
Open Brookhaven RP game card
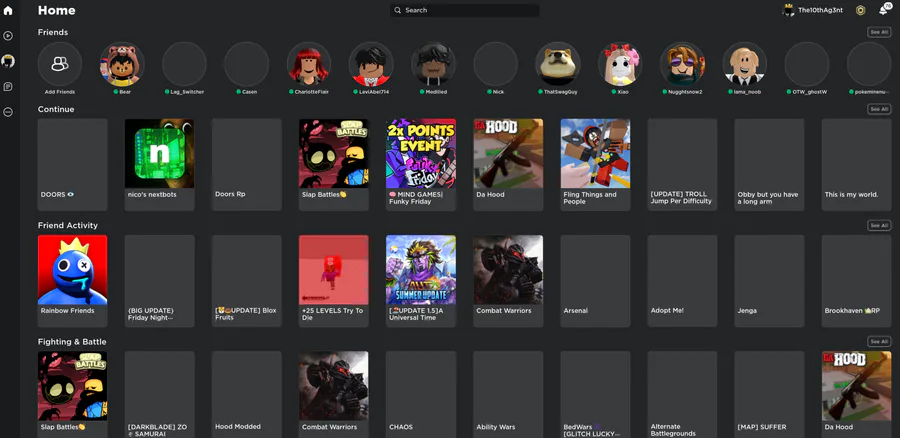coord(856,281)
